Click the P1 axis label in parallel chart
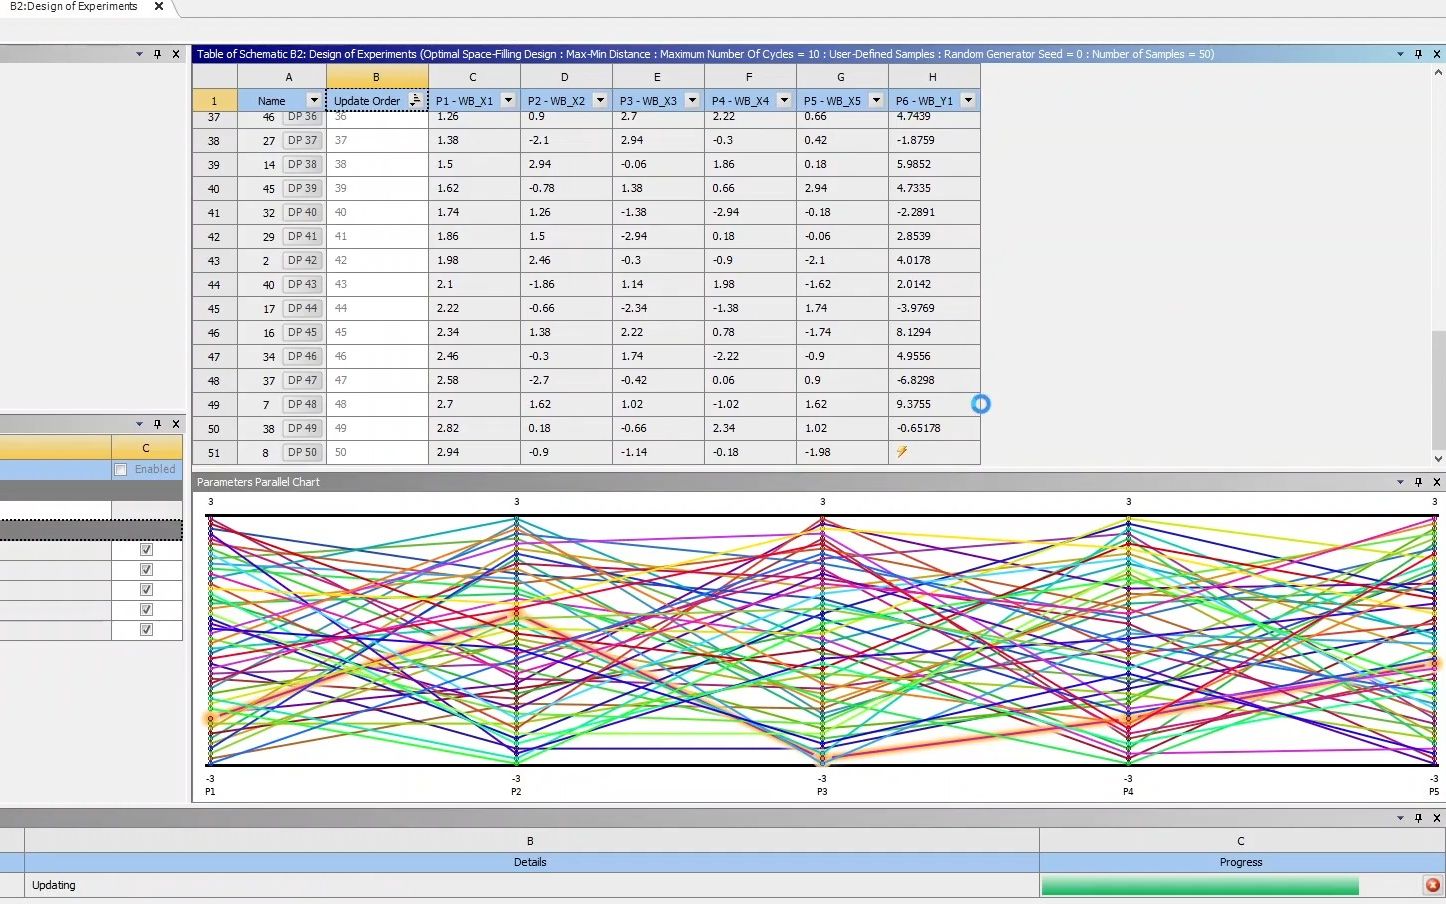1446x904 pixels. 210,791
